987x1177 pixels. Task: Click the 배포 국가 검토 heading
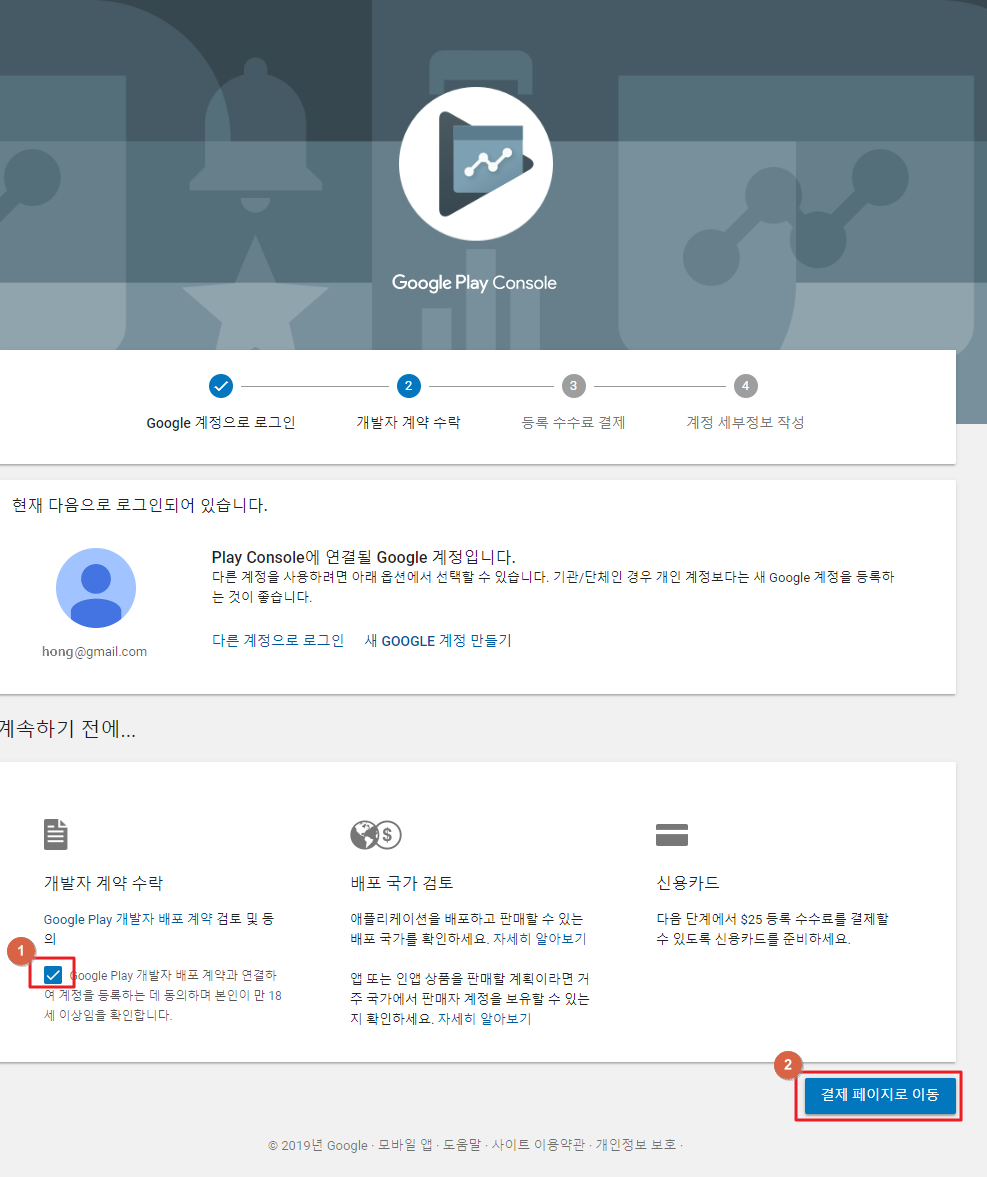tap(402, 883)
